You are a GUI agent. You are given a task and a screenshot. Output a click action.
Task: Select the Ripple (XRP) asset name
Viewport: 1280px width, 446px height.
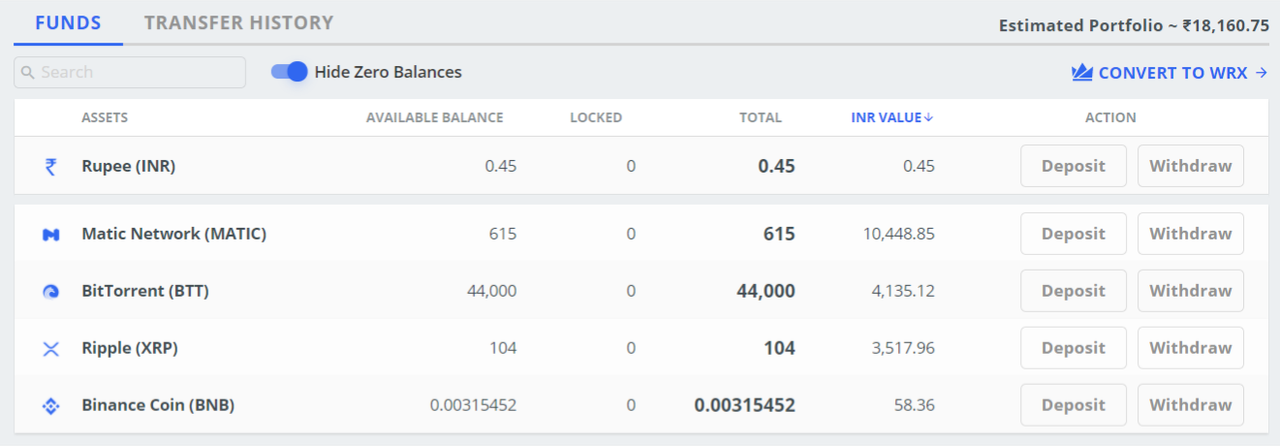[130, 348]
